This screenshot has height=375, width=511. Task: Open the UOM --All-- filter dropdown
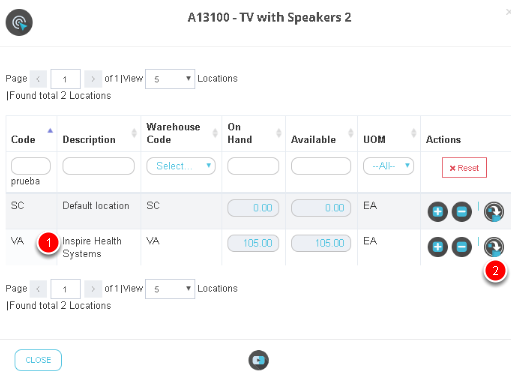click(x=388, y=166)
